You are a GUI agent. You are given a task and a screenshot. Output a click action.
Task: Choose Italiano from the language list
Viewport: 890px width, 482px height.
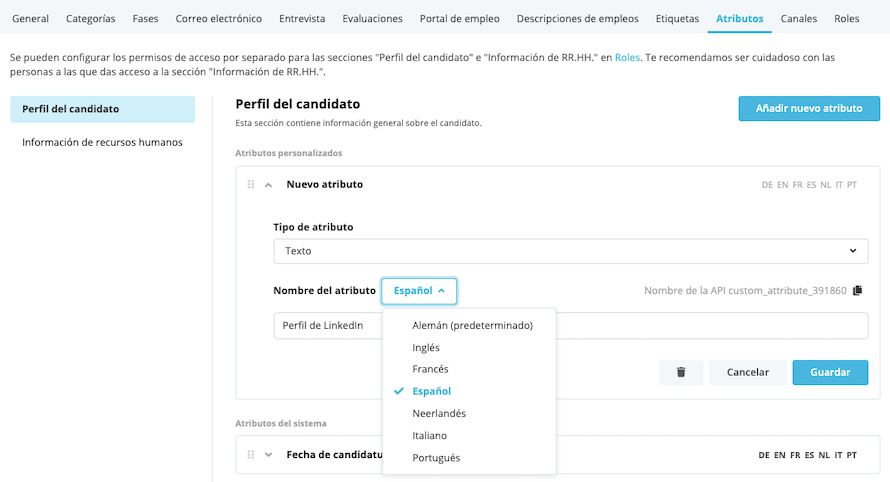tap(429, 435)
